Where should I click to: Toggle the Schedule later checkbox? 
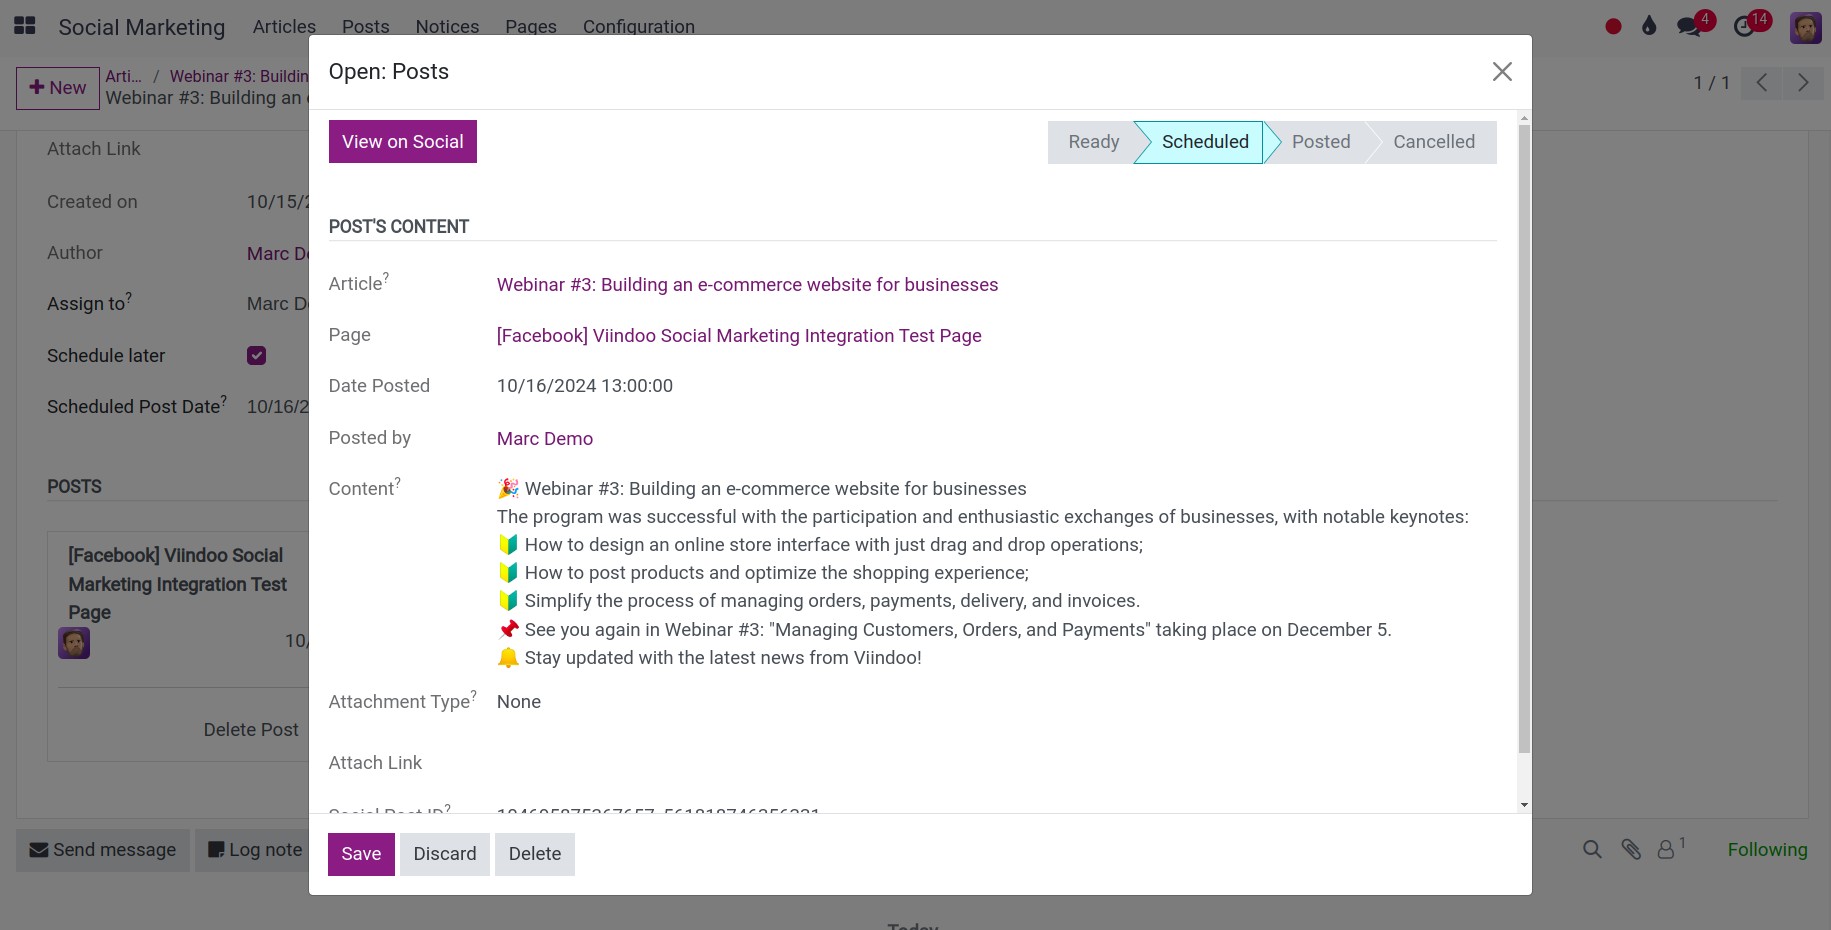pyautogui.click(x=256, y=355)
